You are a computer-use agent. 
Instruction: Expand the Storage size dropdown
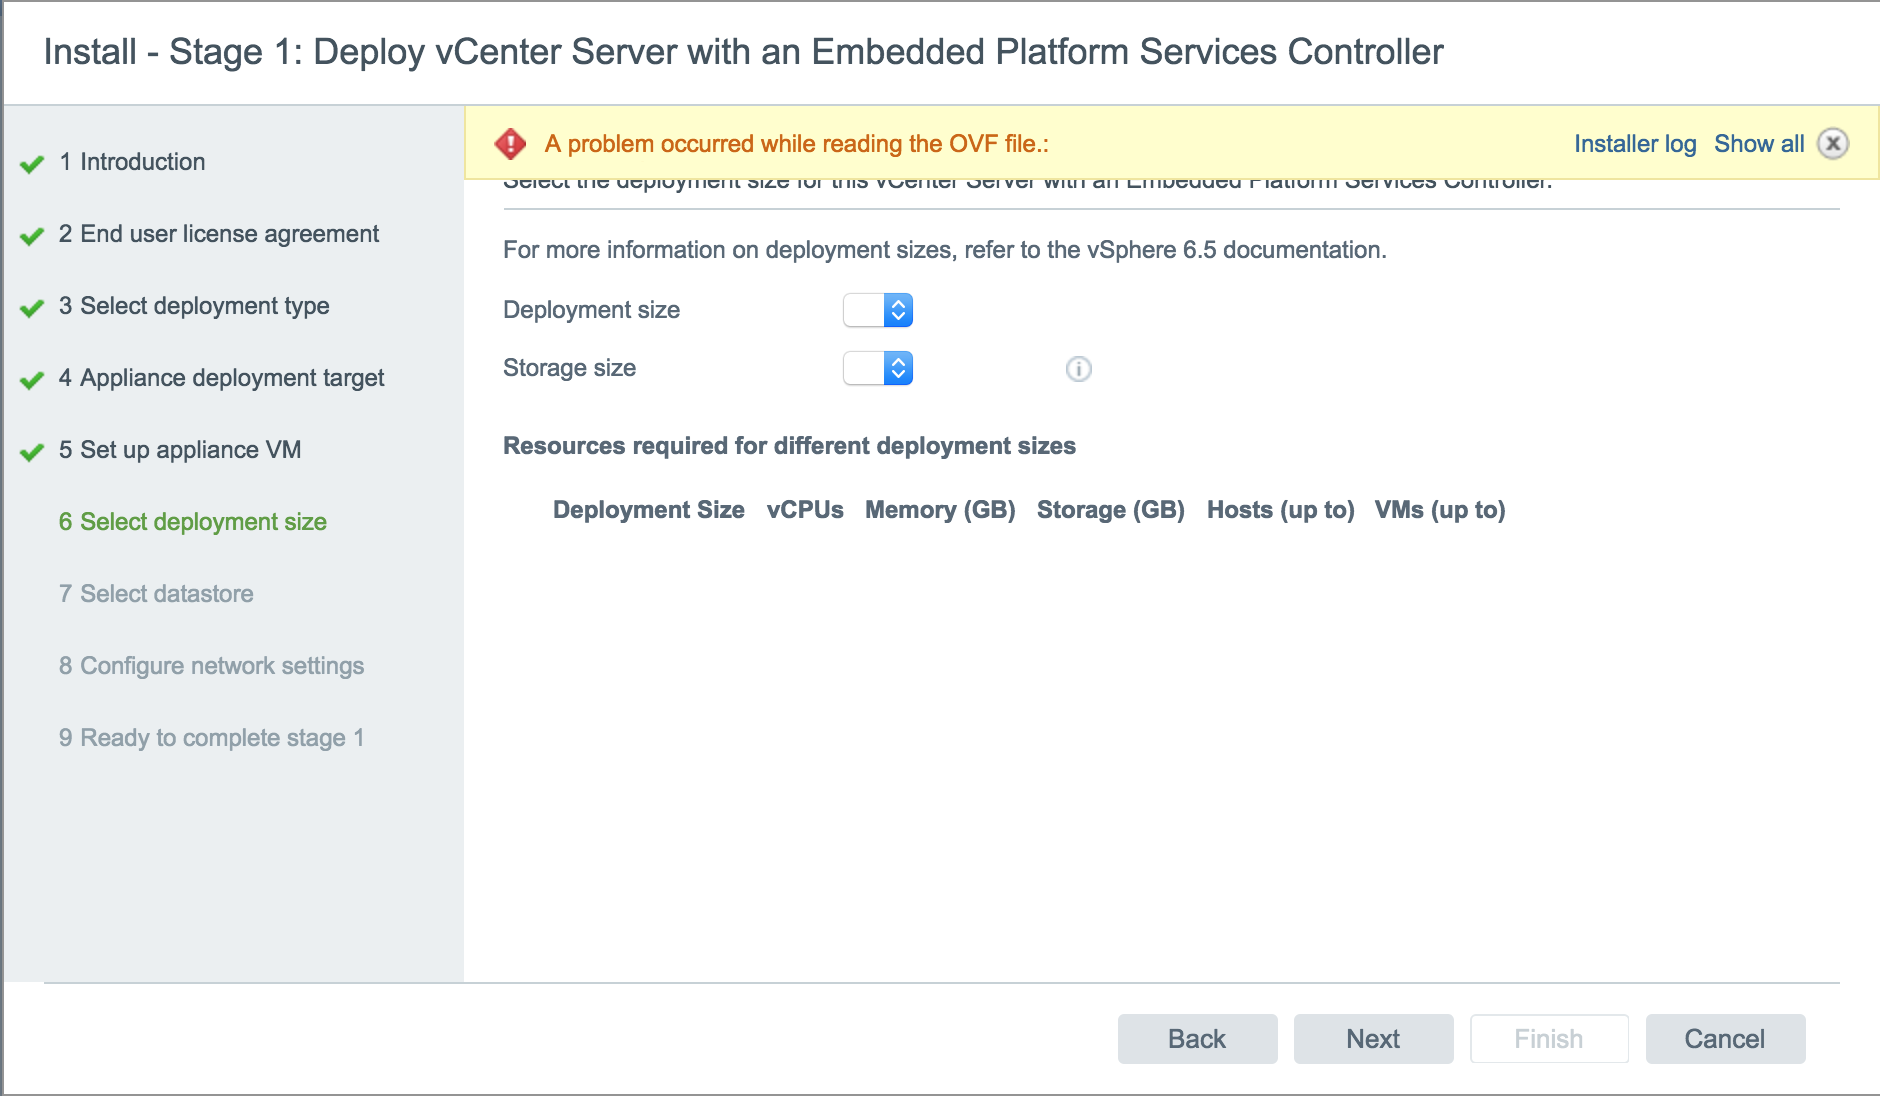tap(878, 368)
